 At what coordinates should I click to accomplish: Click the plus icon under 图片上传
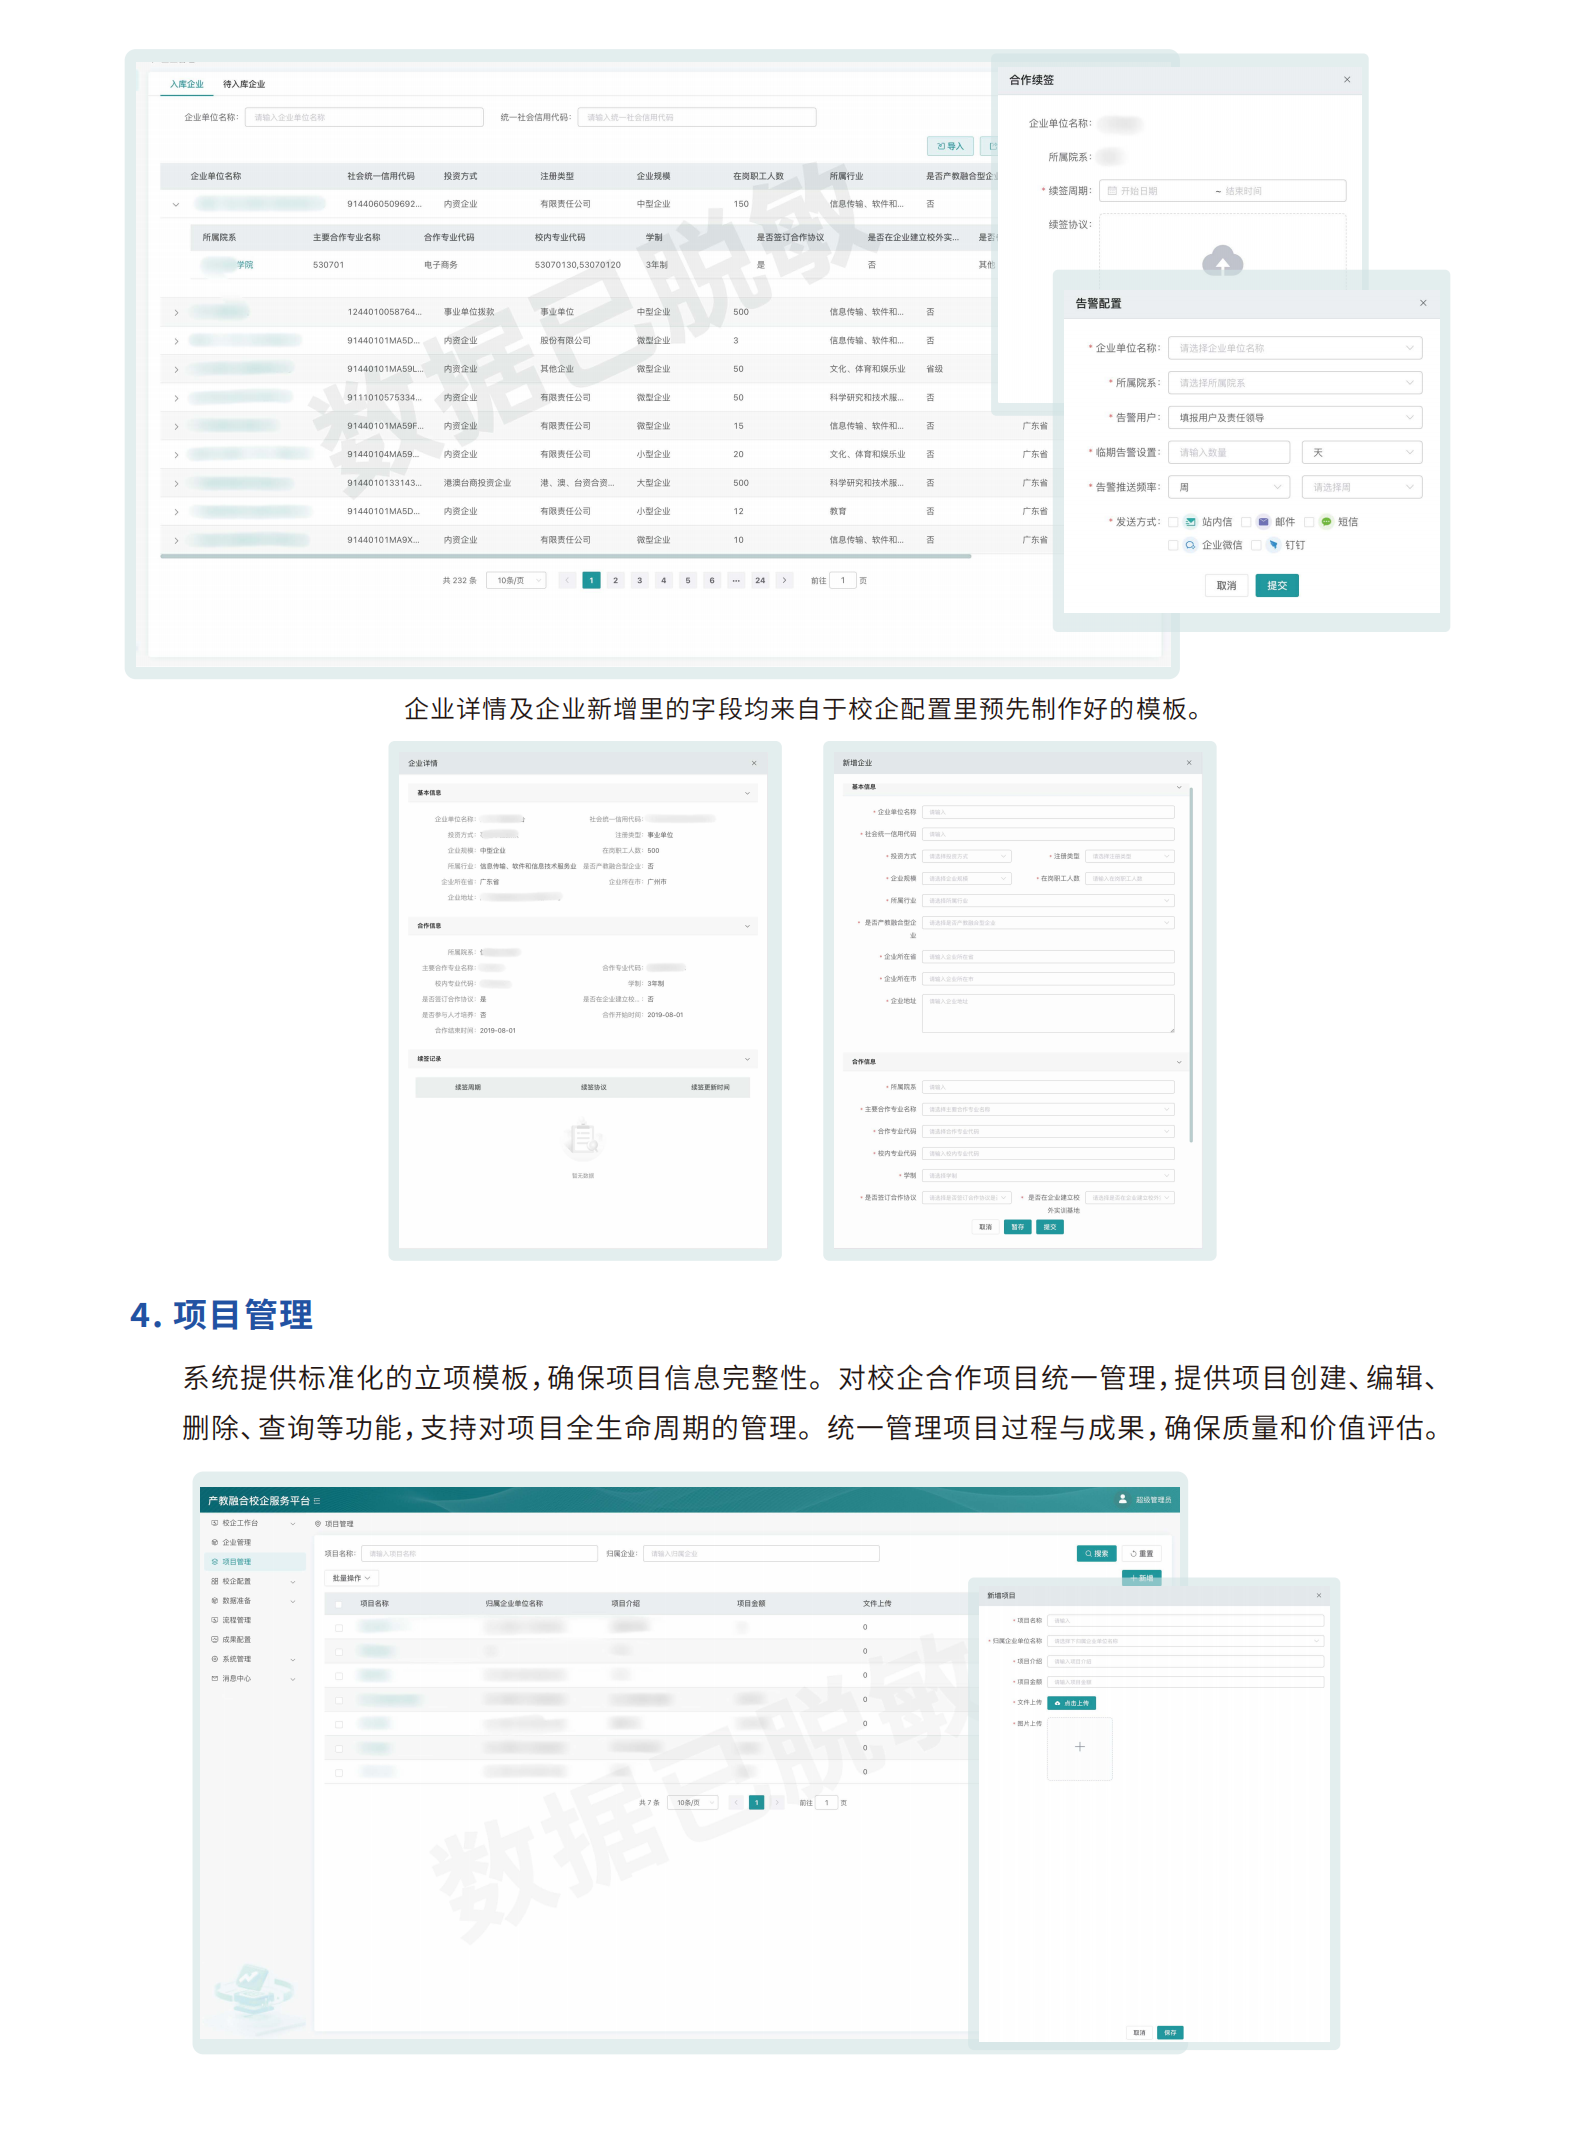click(x=1079, y=1747)
